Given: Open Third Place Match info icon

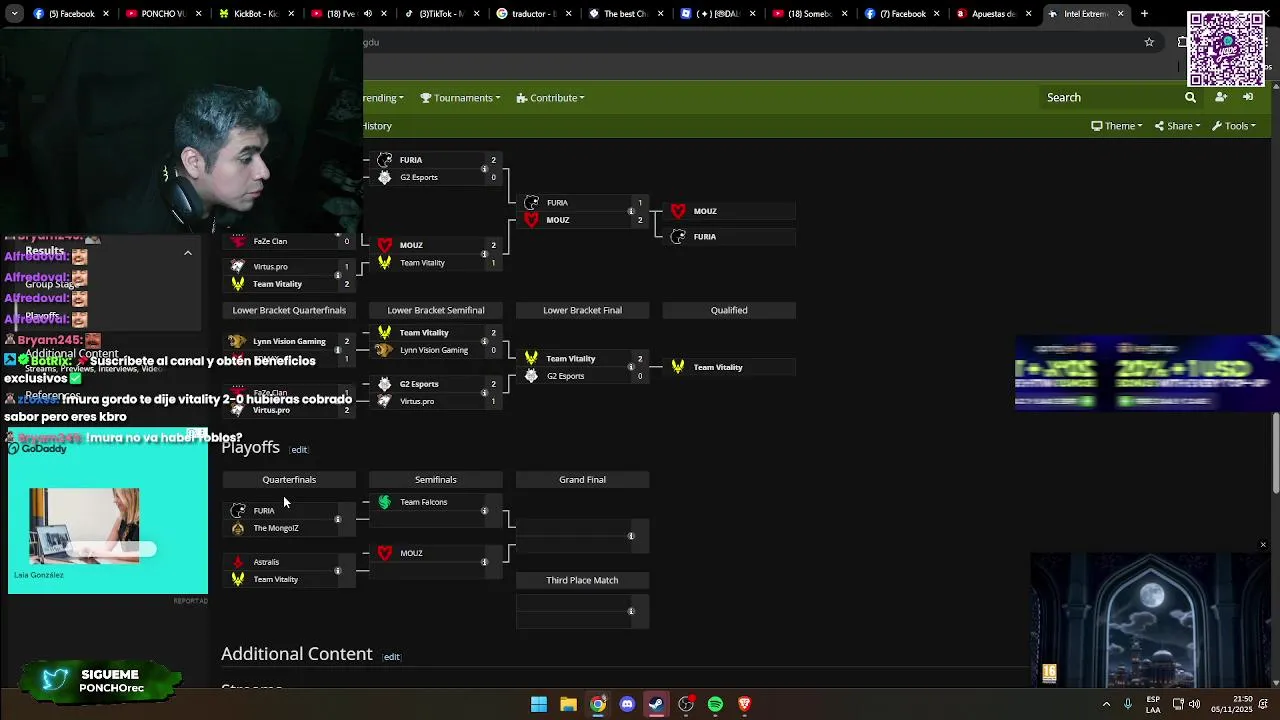Looking at the screenshot, I should (x=631, y=611).
